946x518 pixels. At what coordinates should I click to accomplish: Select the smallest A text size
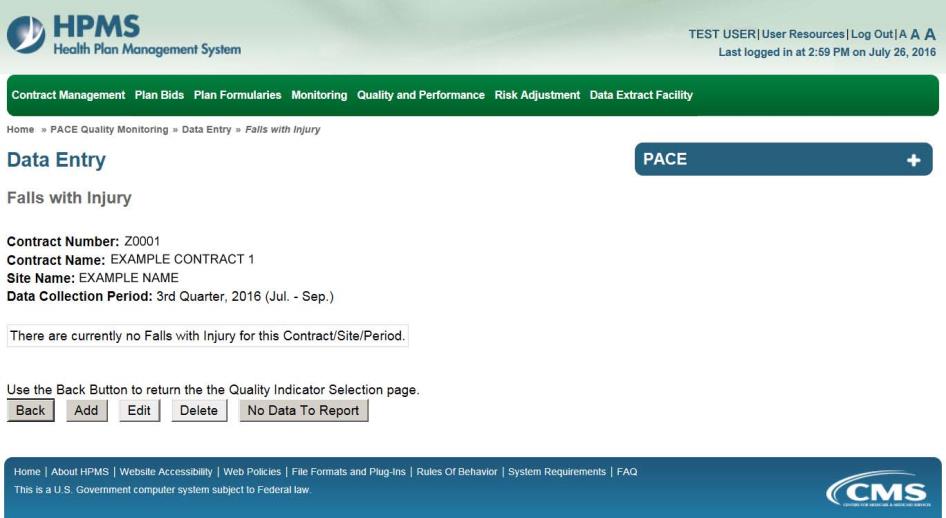(903, 34)
